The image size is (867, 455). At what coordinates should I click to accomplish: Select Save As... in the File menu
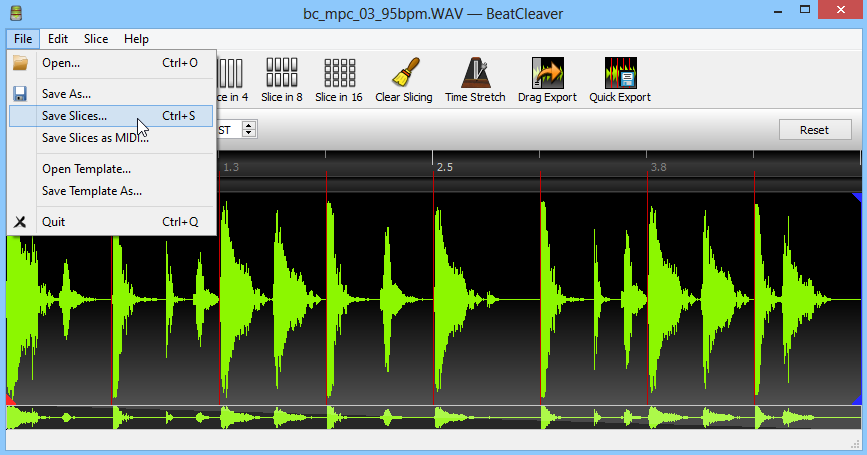pos(66,93)
